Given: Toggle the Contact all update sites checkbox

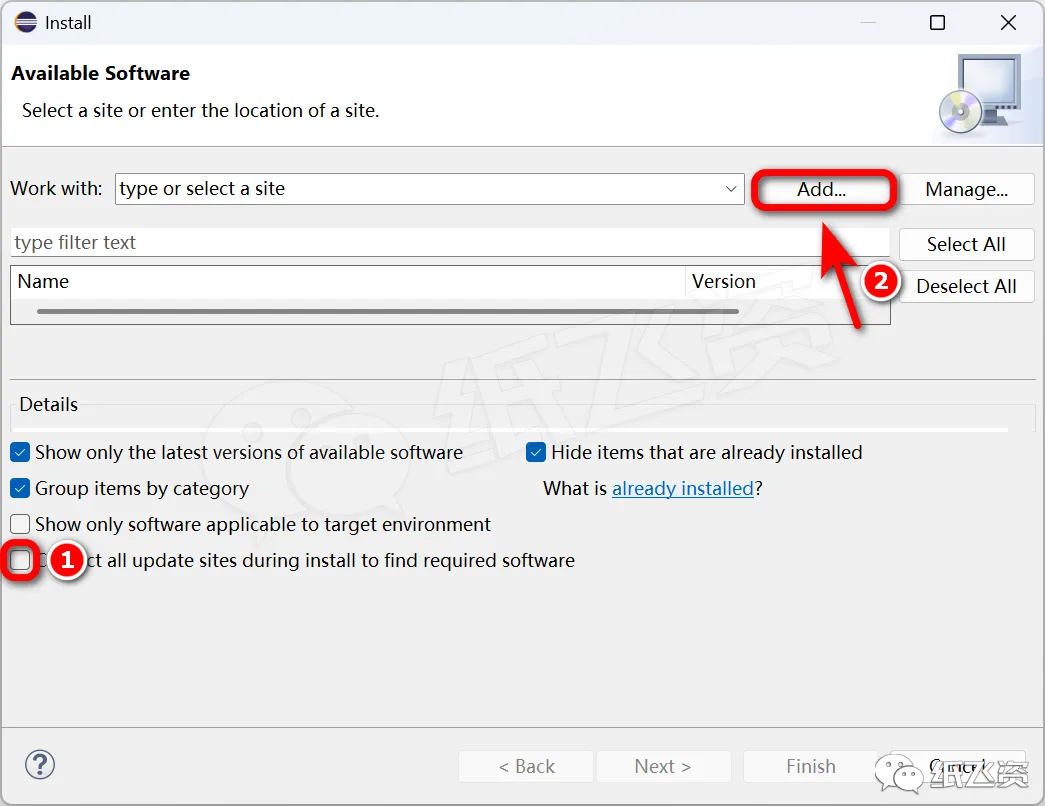Looking at the screenshot, I should (x=20, y=561).
